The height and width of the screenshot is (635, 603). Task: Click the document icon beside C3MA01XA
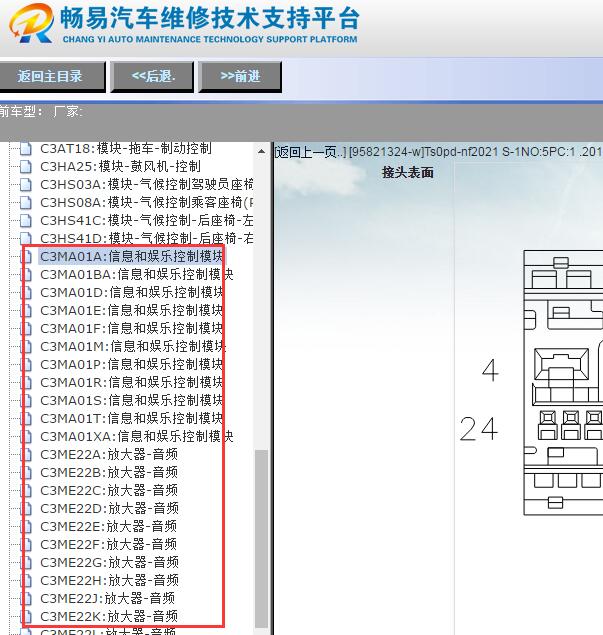[x=27, y=437]
